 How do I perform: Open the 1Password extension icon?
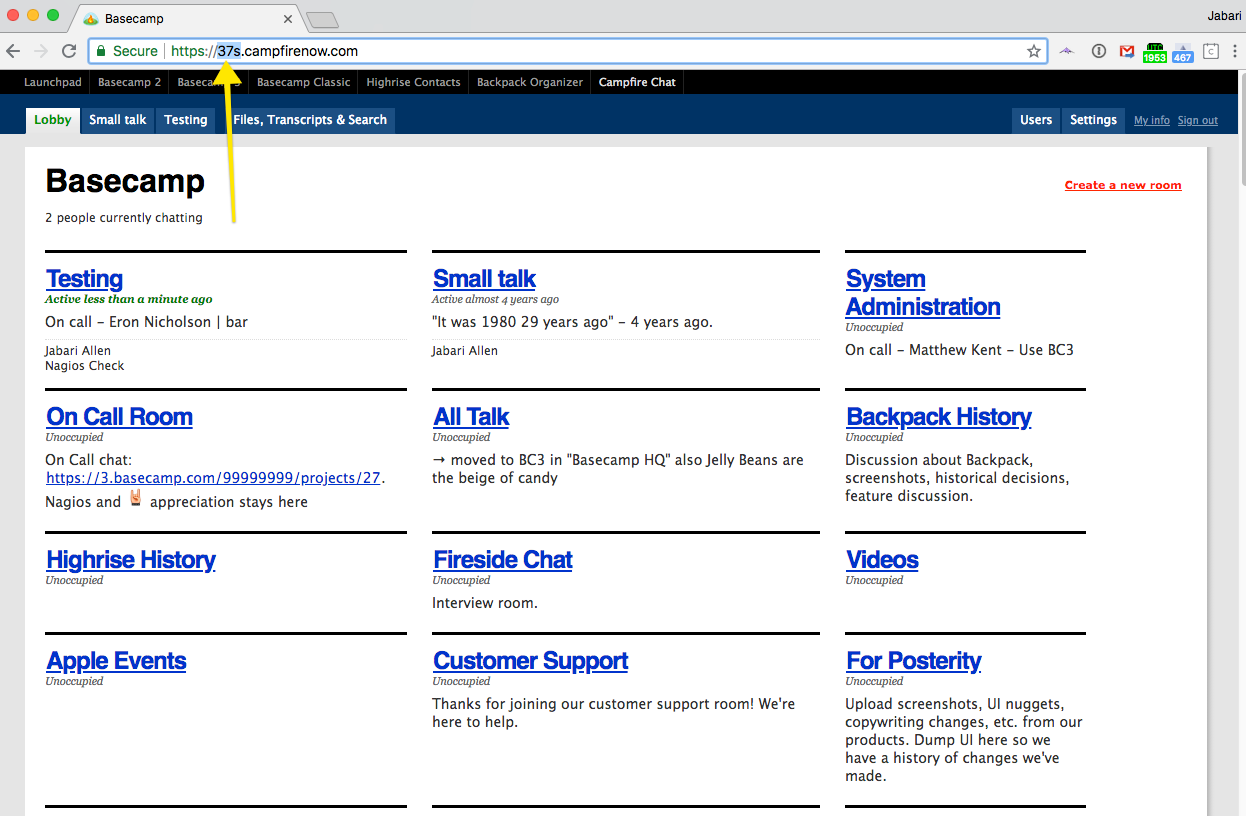tap(1099, 51)
